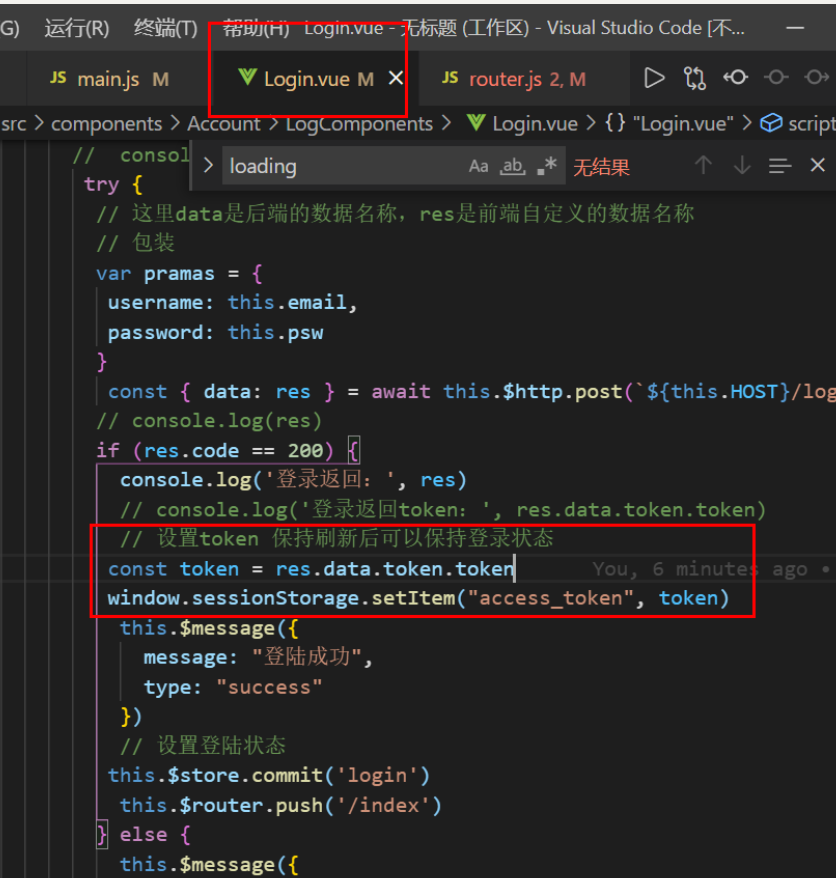The height and width of the screenshot is (878, 836).
Task: Expand the replace toggle in find widget
Action: click(208, 165)
